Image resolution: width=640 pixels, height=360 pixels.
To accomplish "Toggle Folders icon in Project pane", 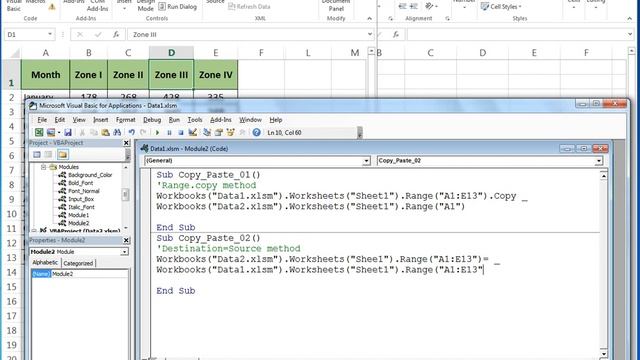I will pos(62,154).
